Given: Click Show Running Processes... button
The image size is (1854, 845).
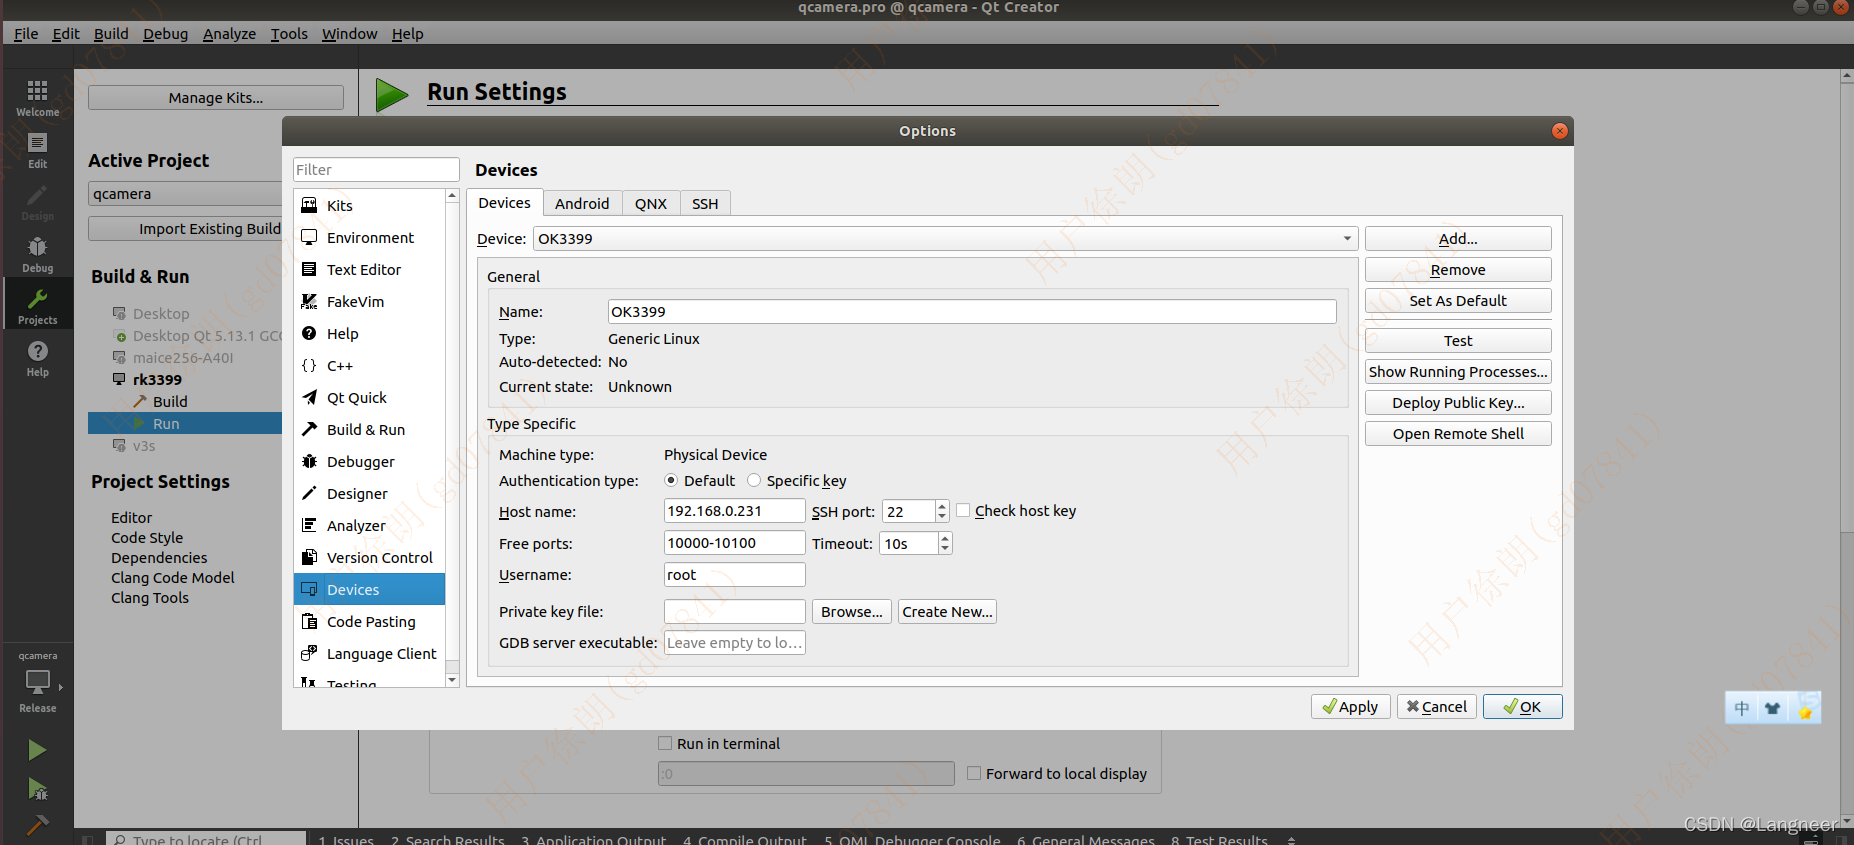Looking at the screenshot, I should point(1458,372).
